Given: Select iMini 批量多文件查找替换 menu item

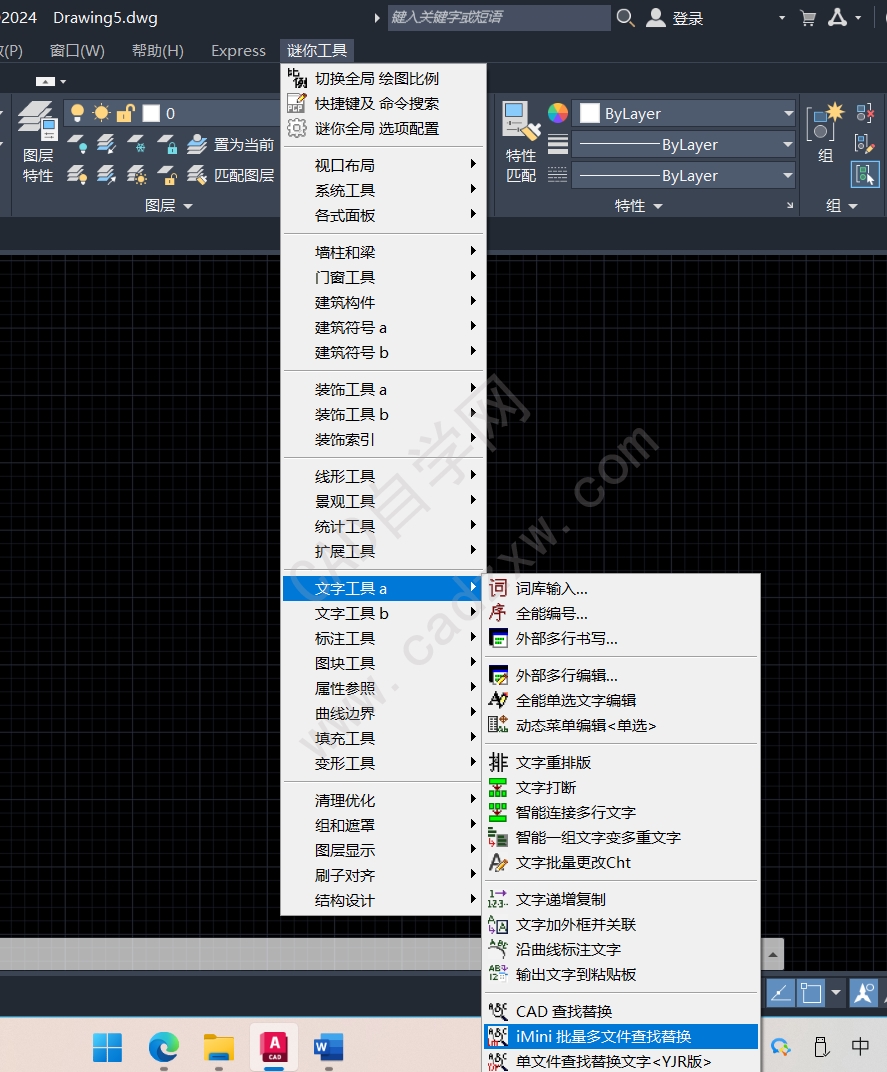Looking at the screenshot, I should pos(621,1036).
